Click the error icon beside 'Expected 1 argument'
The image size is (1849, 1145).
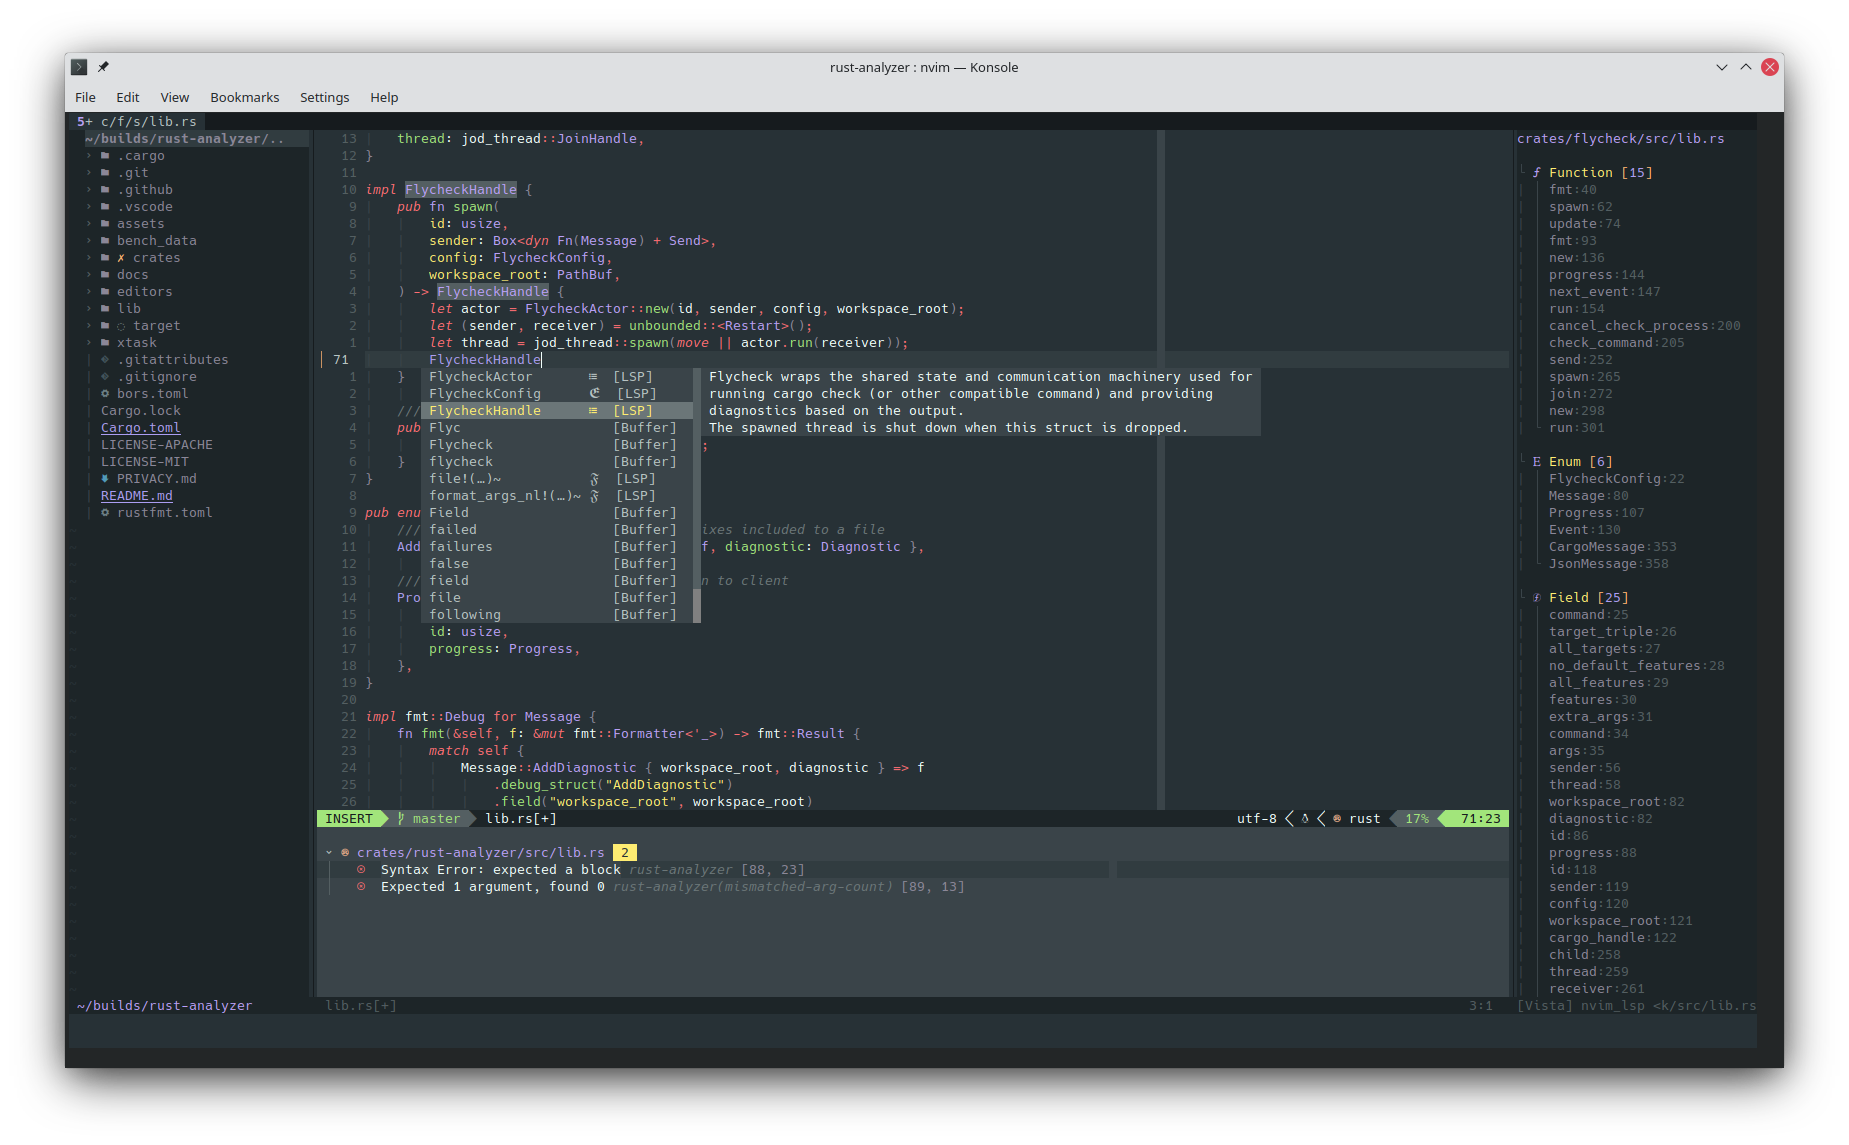click(x=361, y=887)
